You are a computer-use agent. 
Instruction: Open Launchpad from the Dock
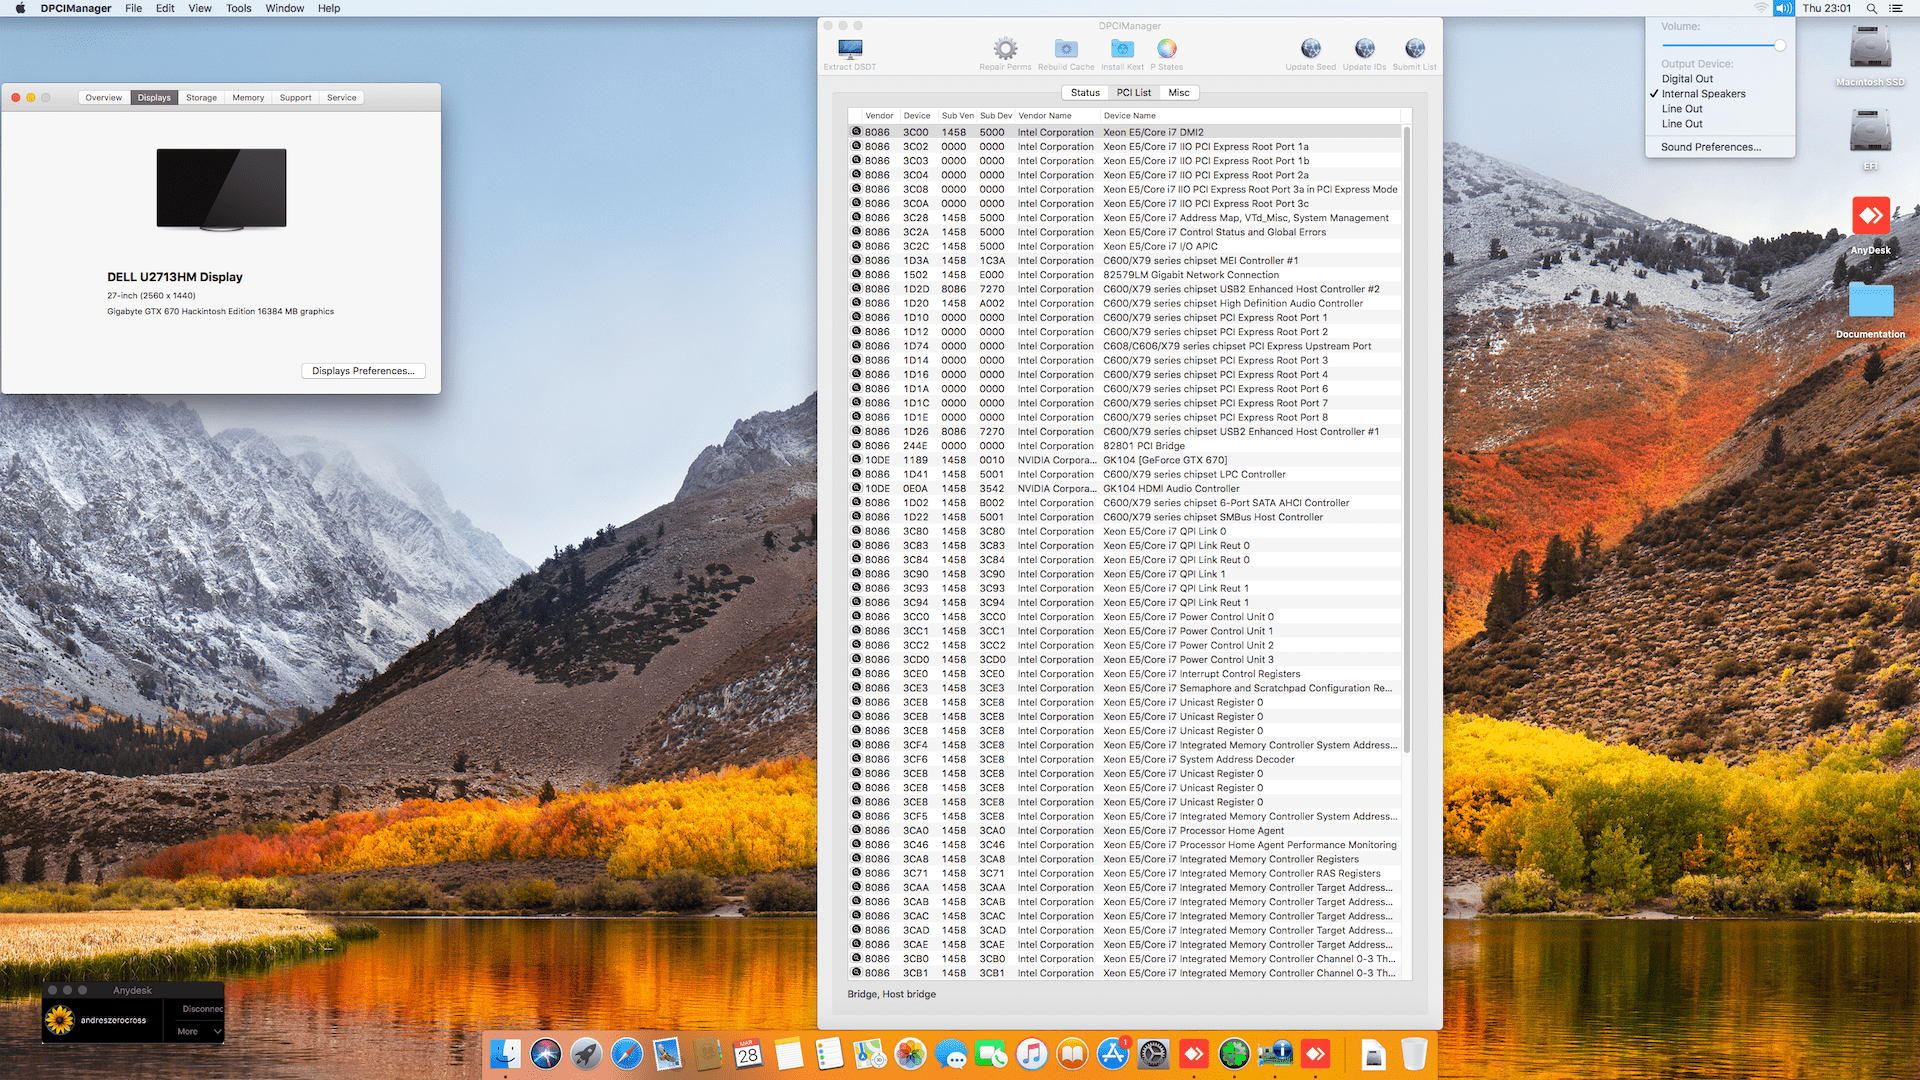pyautogui.click(x=586, y=1053)
